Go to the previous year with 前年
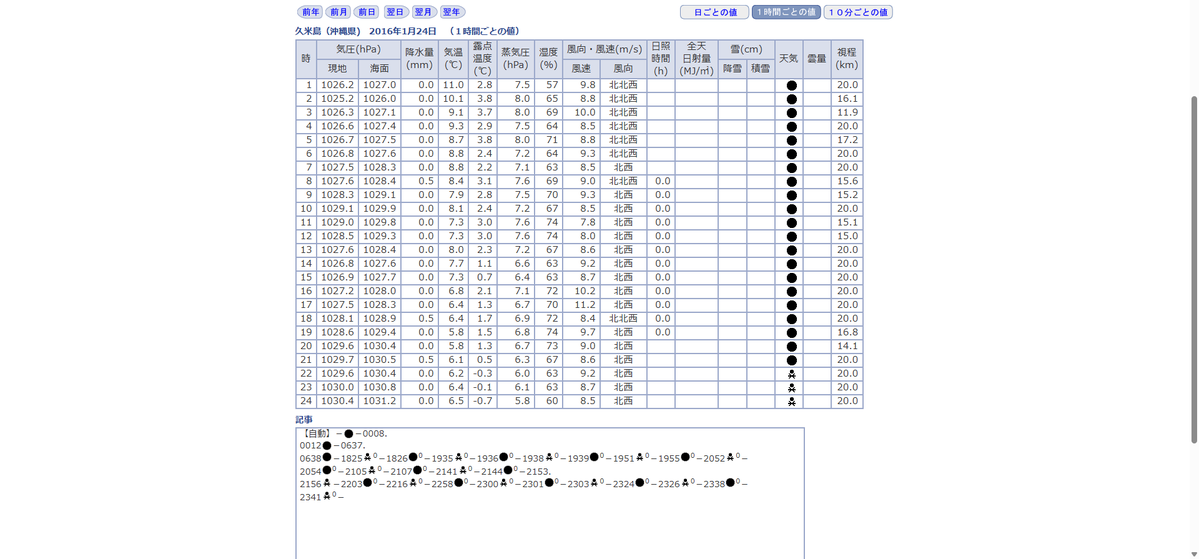 pos(309,12)
